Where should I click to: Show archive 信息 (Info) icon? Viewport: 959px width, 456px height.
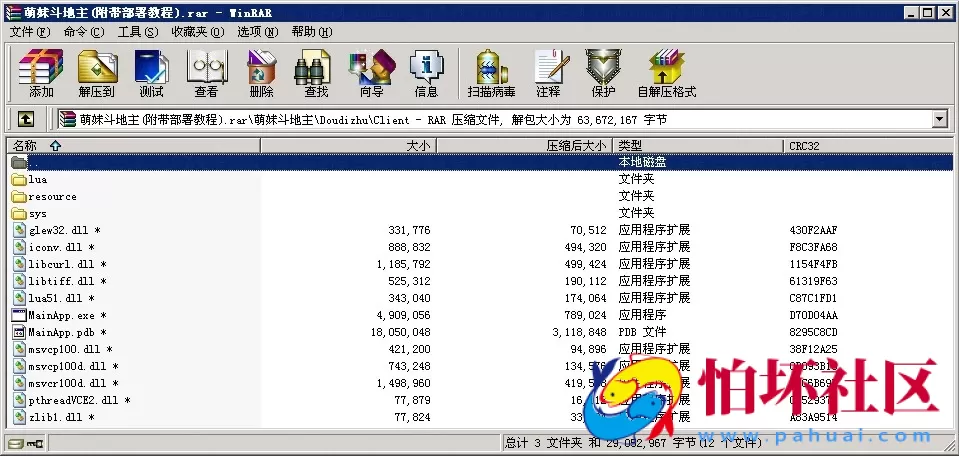pyautogui.click(x=426, y=73)
